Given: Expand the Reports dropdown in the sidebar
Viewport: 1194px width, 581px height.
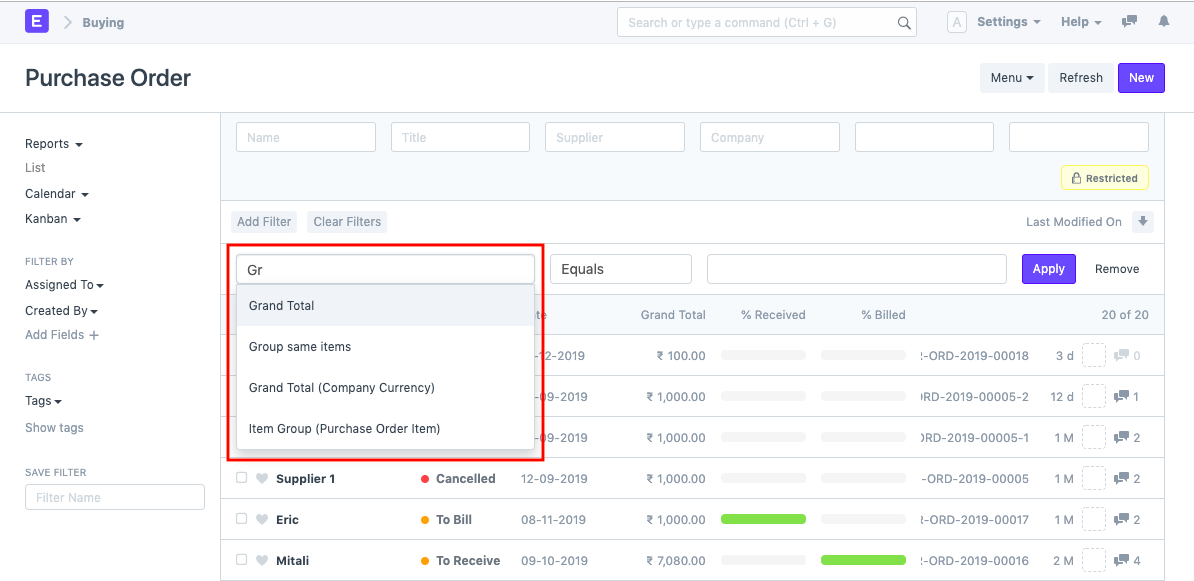Looking at the screenshot, I should (x=53, y=143).
